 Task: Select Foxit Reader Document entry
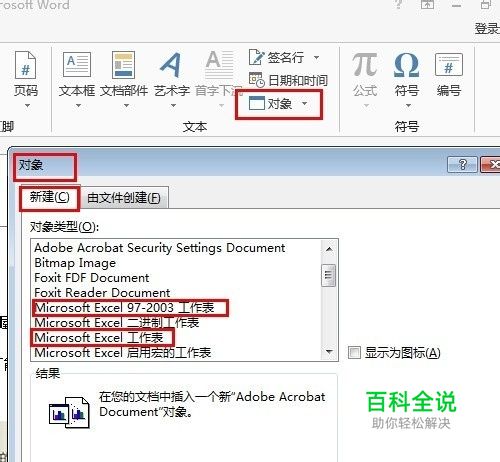pos(102,293)
